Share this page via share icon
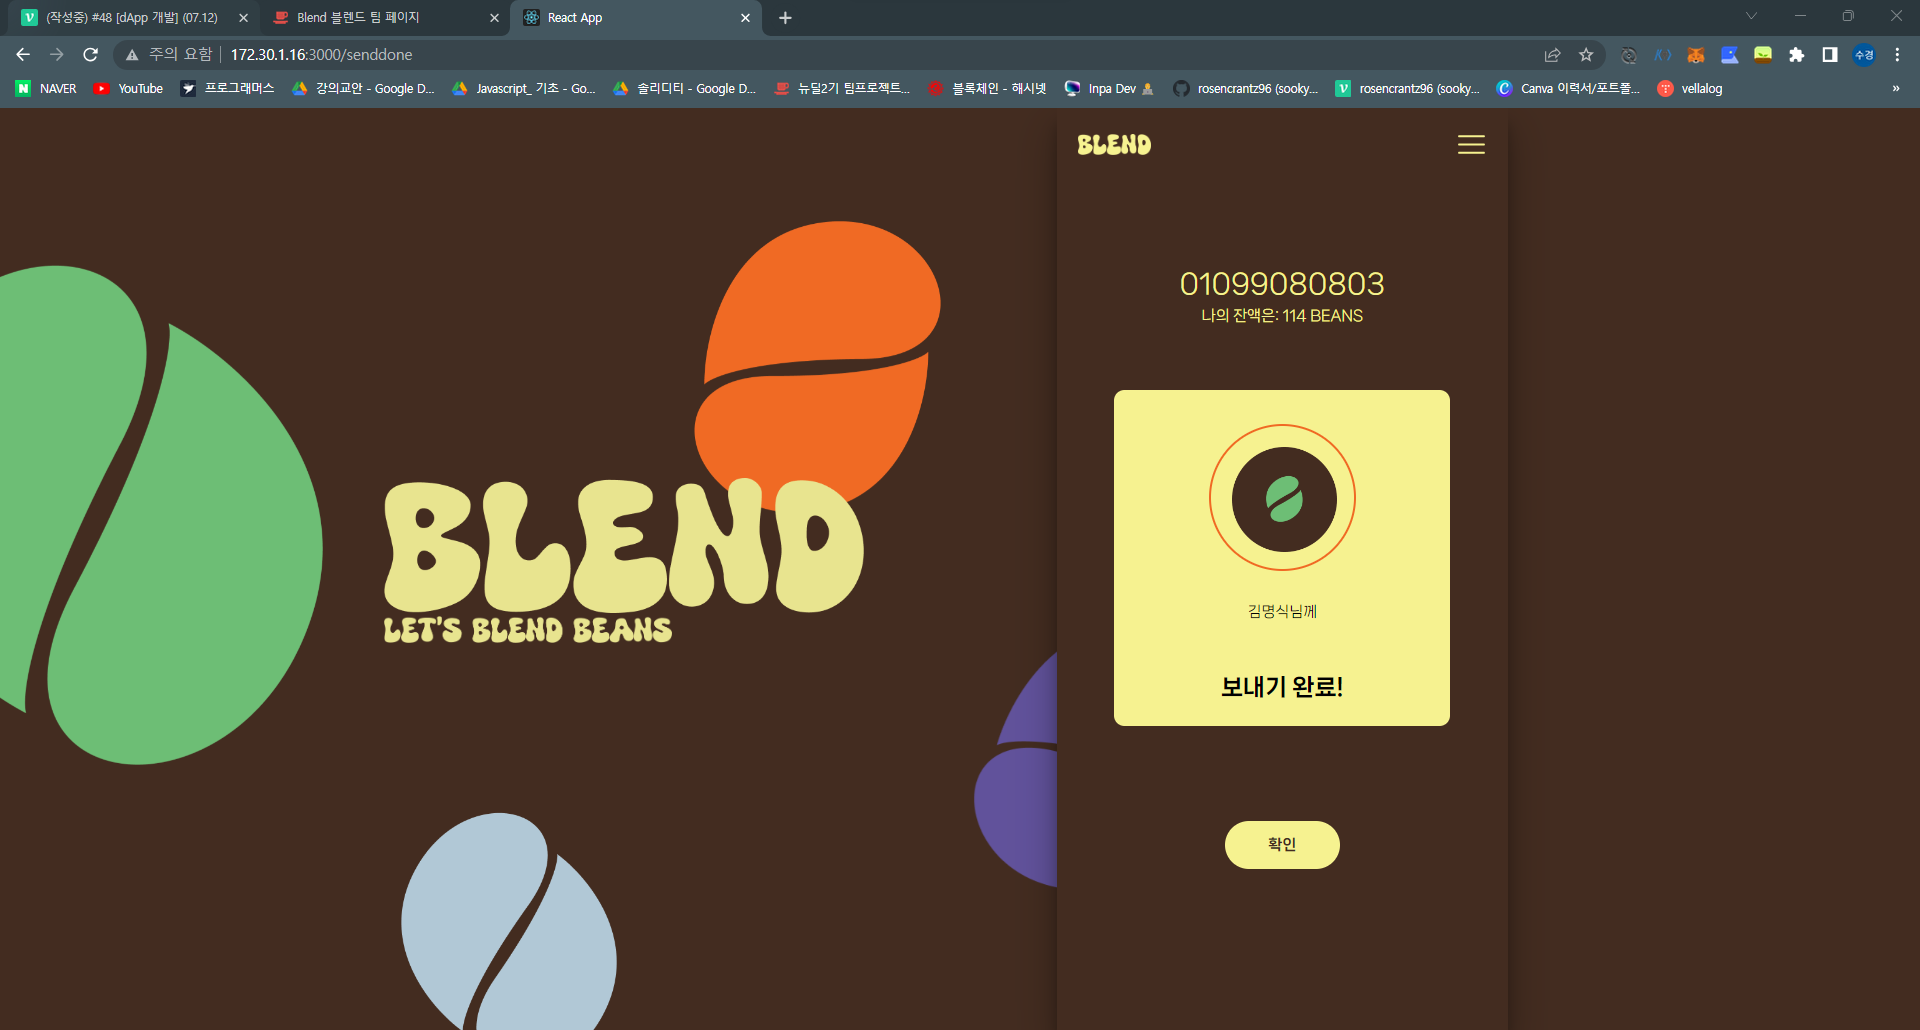 (1552, 55)
